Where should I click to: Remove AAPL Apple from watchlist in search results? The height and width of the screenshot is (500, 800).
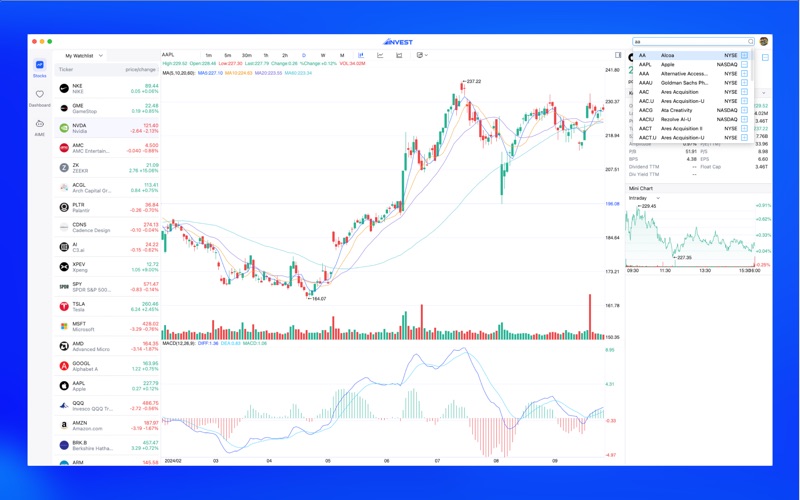coord(744,65)
